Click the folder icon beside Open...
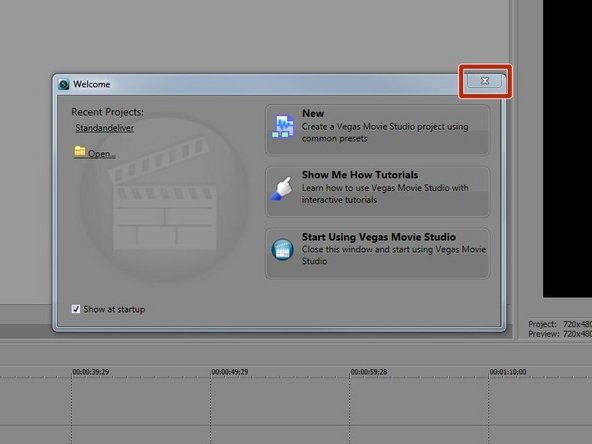Viewport: 592px width, 444px height. (x=80, y=151)
